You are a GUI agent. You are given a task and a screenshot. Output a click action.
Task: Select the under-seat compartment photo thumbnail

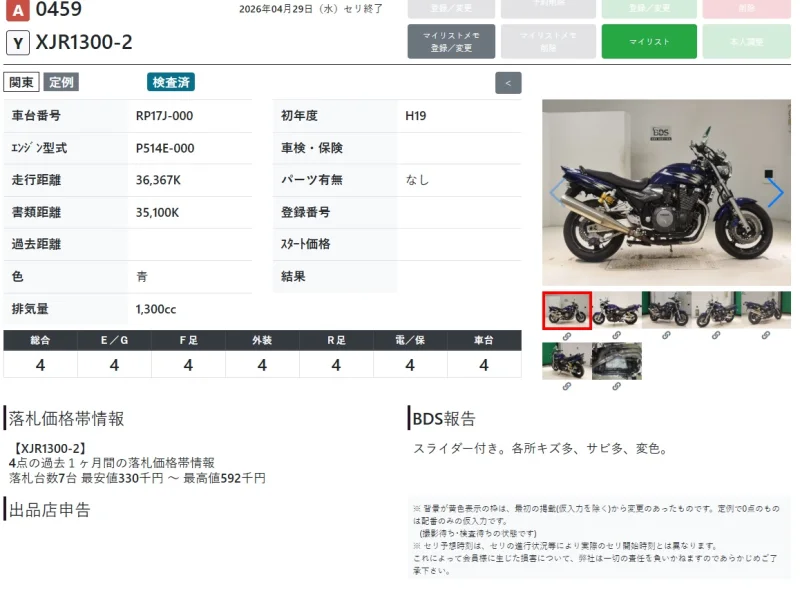617,361
